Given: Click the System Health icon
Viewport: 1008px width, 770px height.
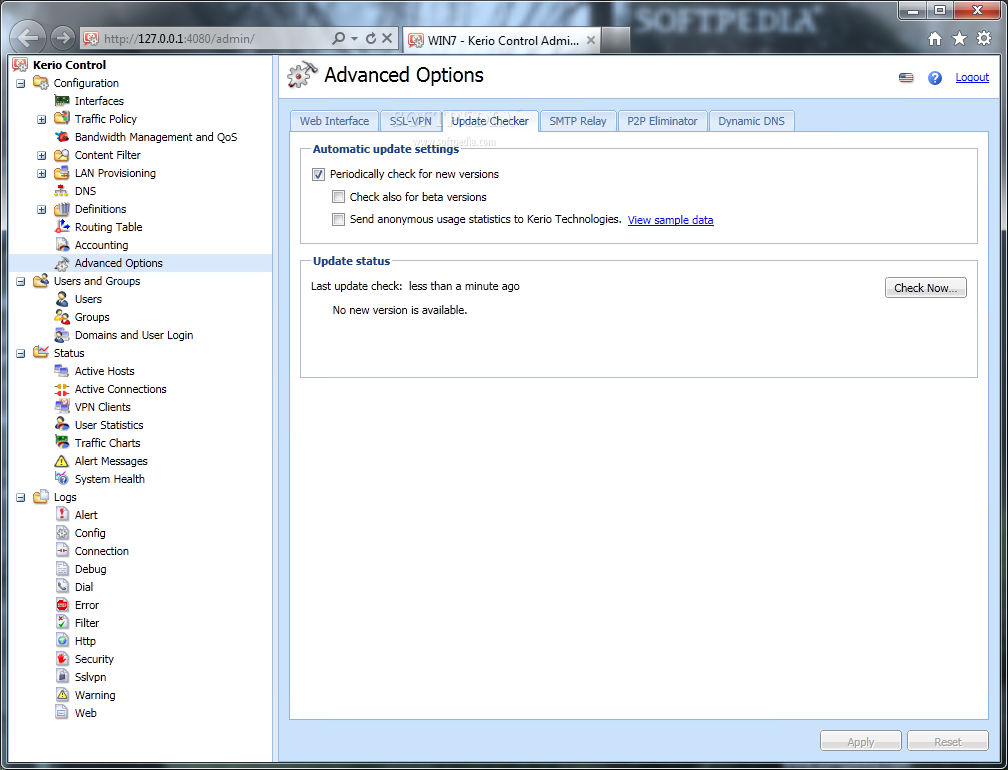Looking at the screenshot, I should (x=62, y=479).
